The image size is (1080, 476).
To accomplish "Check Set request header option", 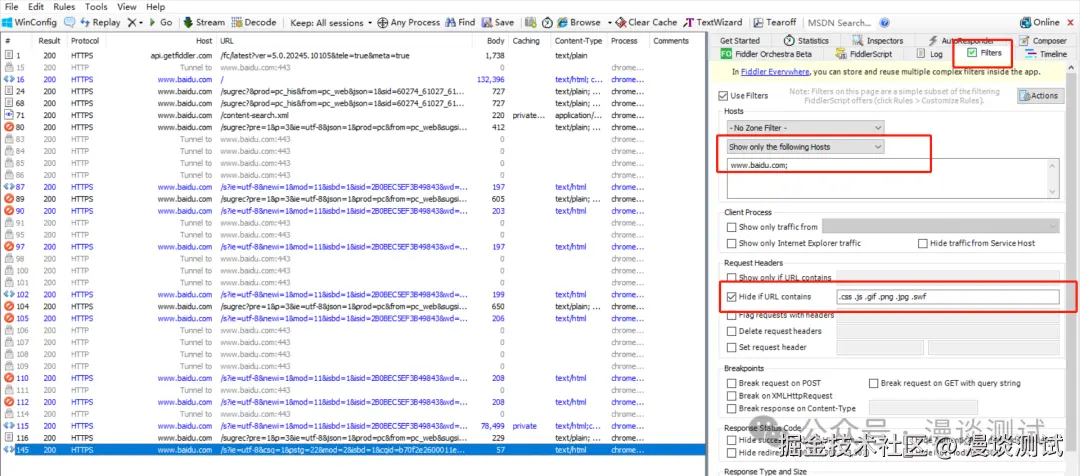I will [731, 347].
